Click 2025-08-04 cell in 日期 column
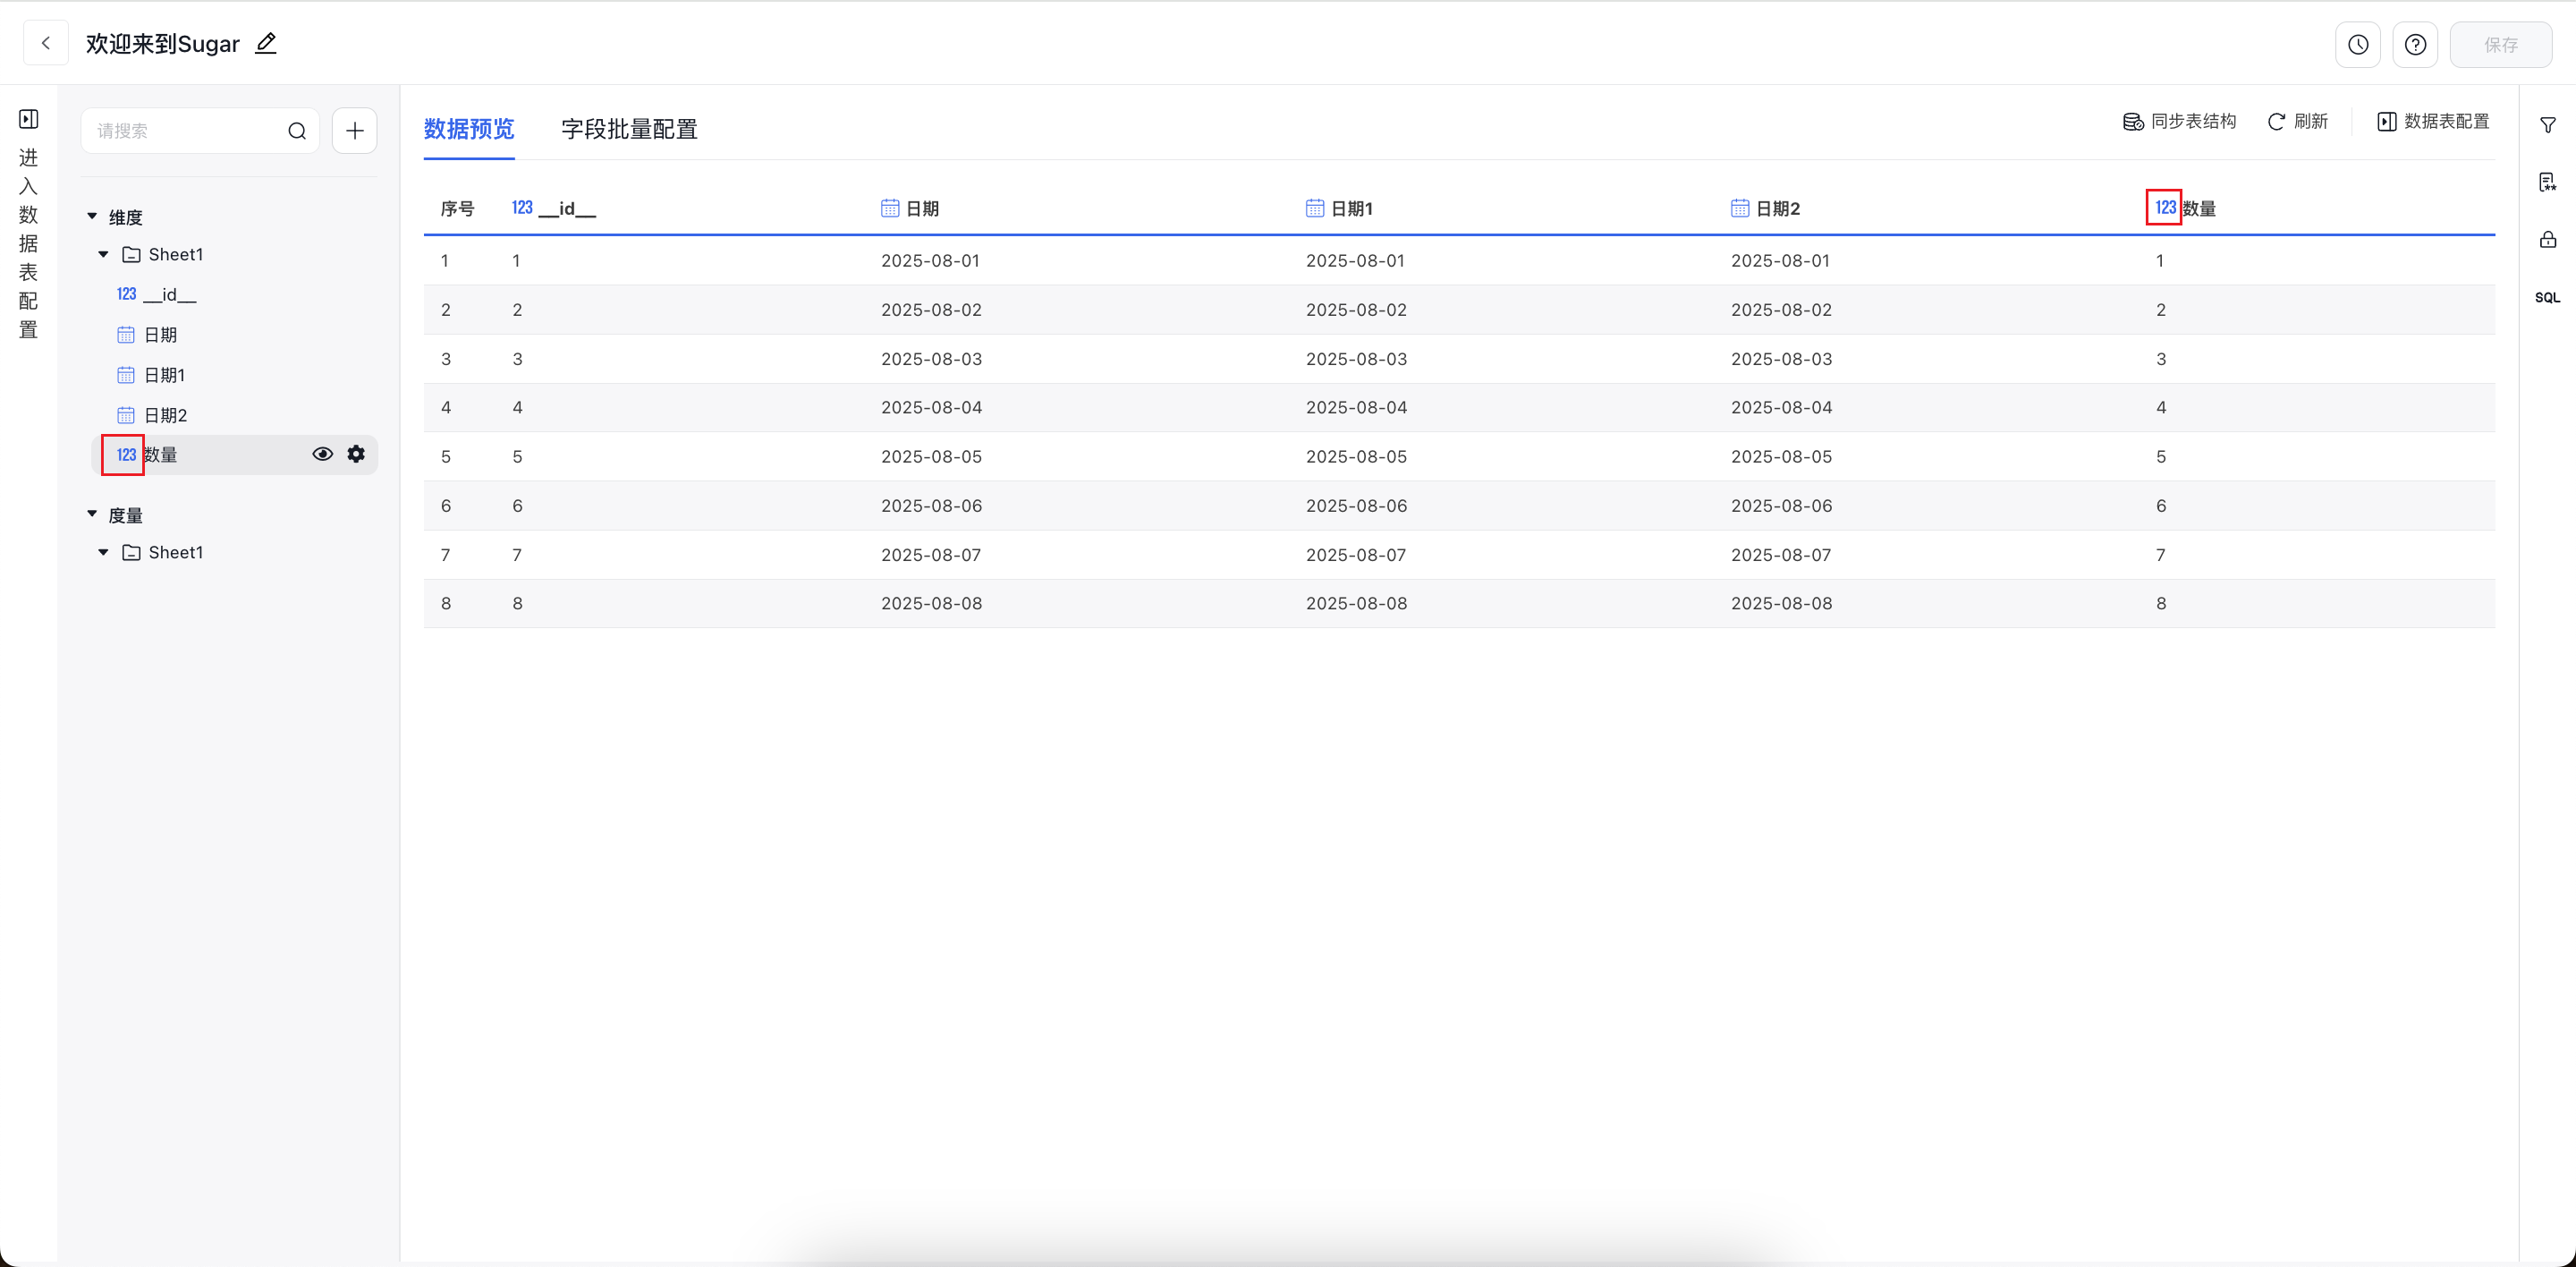The image size is (2576, 1267). pos(931,408)
